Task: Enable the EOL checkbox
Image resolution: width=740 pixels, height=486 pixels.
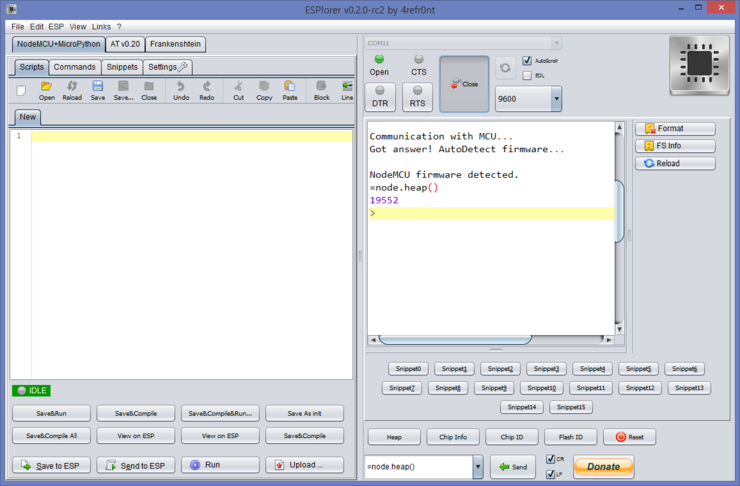Action: [x=527, y=75]
